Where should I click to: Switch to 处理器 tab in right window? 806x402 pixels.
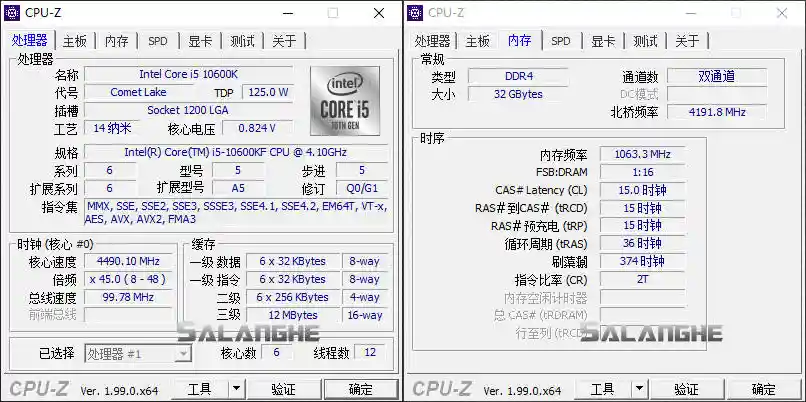(x=432, y=41)
